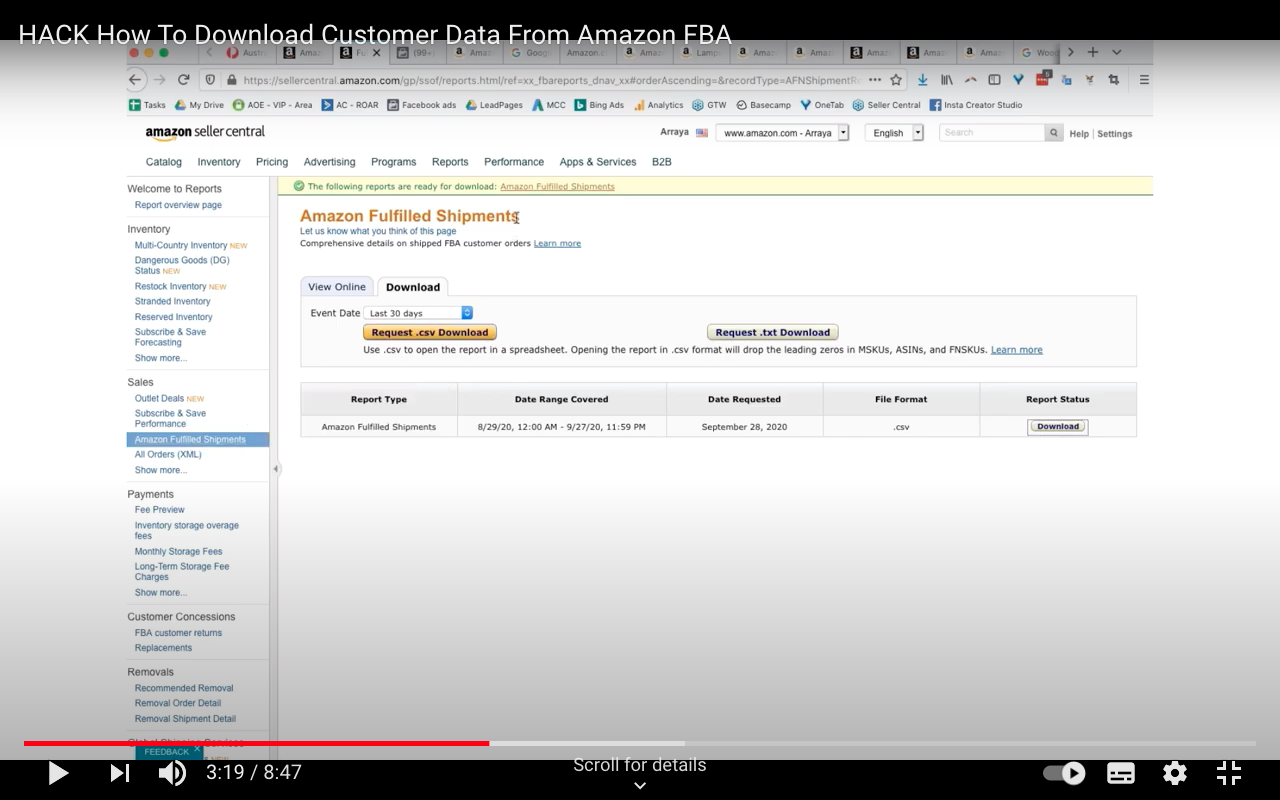Play the video
Screen dimensions: 1280x800
(58, 773)
